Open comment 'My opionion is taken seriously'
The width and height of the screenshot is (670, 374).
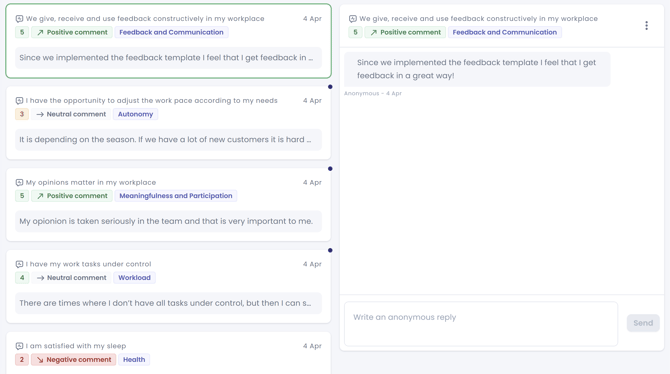point(168,221)
